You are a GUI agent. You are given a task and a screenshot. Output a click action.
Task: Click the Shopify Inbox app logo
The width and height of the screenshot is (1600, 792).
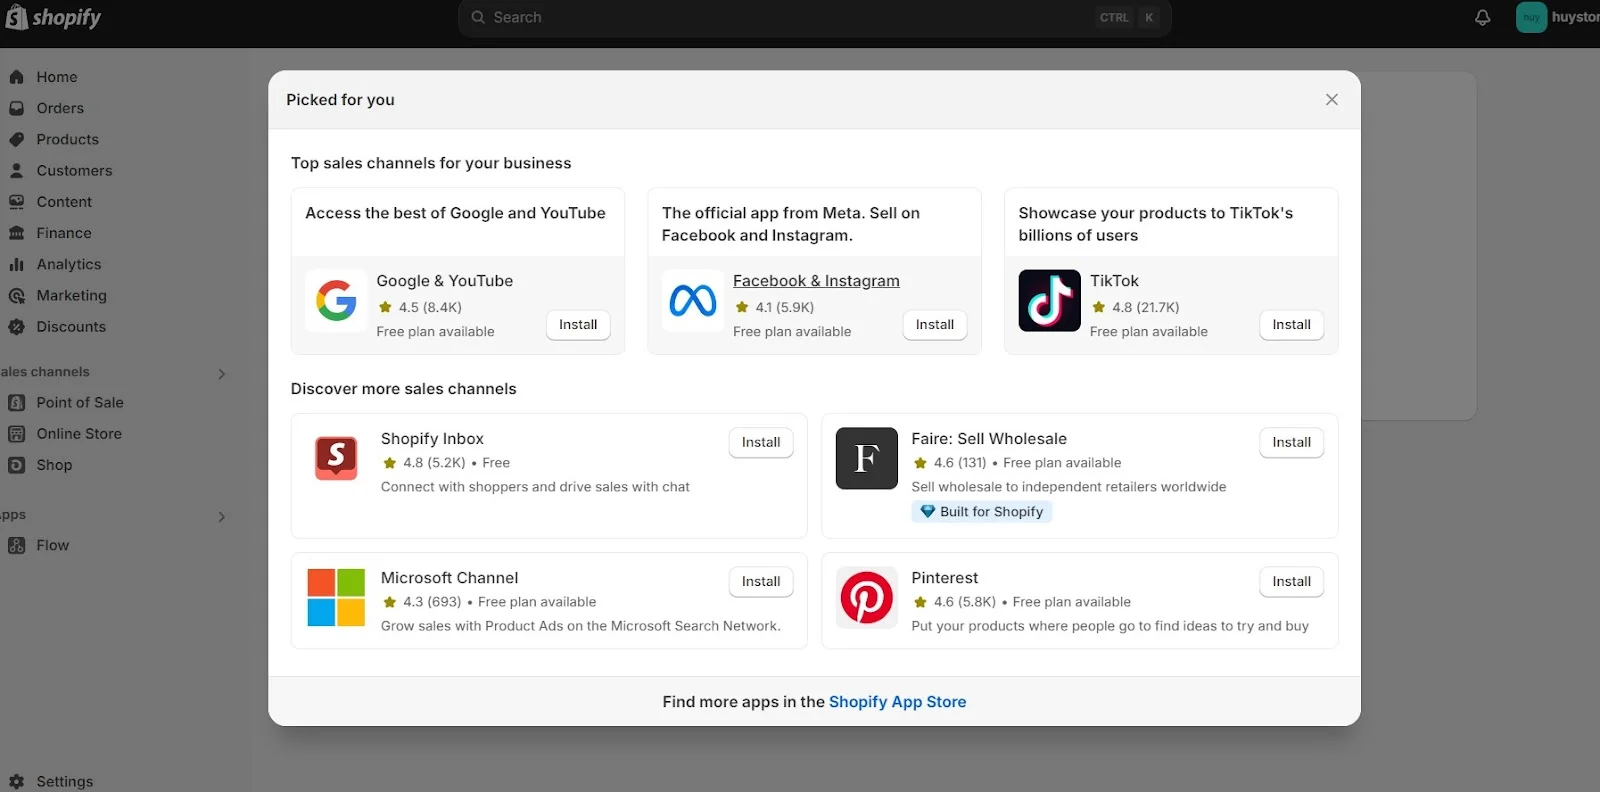[x=336, y=458]
